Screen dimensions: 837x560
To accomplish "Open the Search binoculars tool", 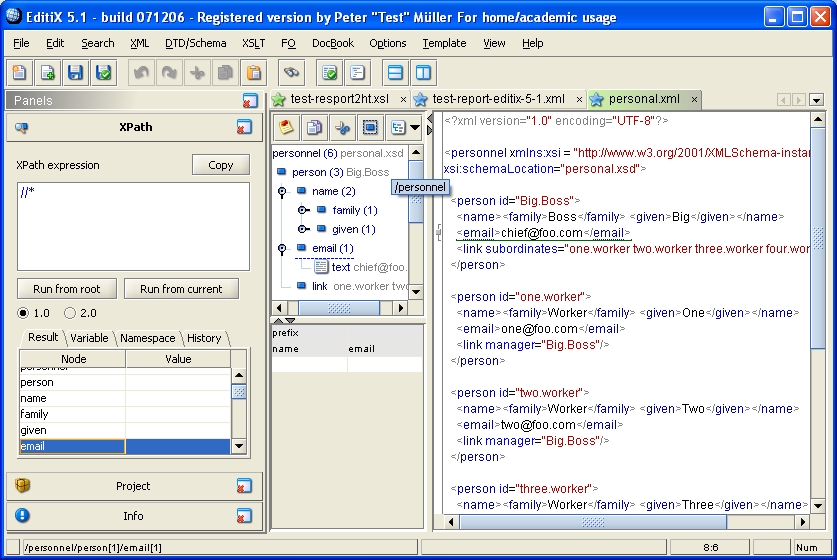I will pos(291,73).
